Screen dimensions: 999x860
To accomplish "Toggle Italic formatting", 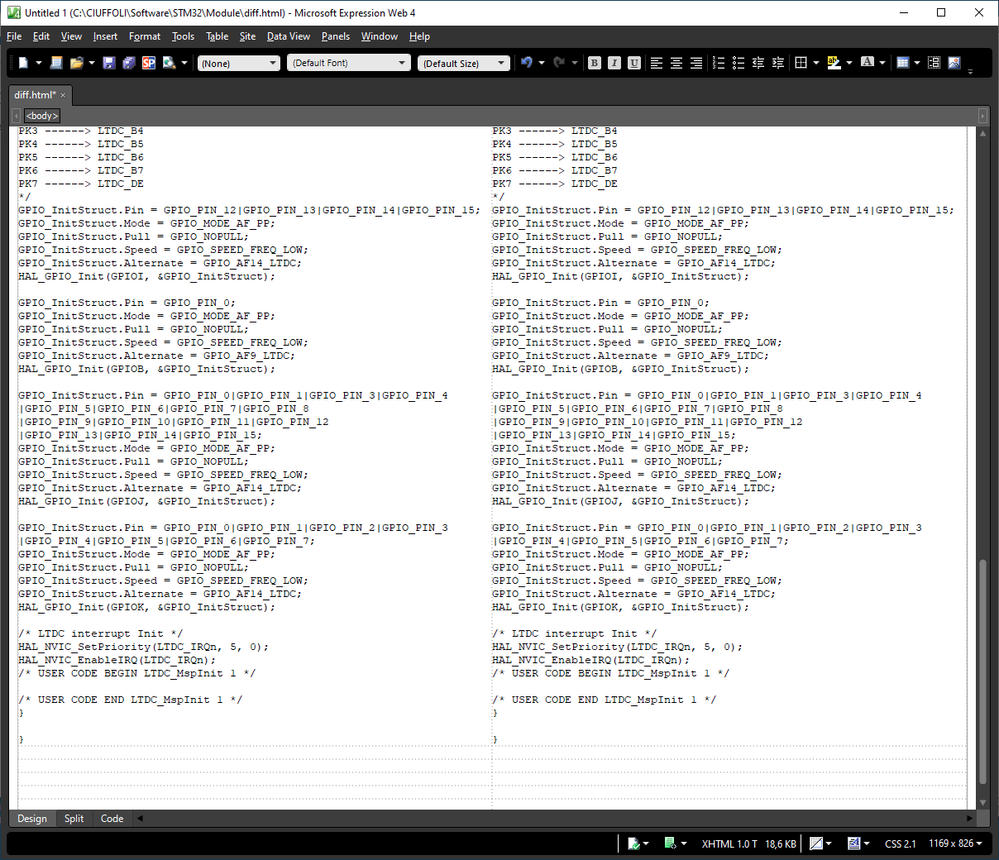I will click(614, 63).
